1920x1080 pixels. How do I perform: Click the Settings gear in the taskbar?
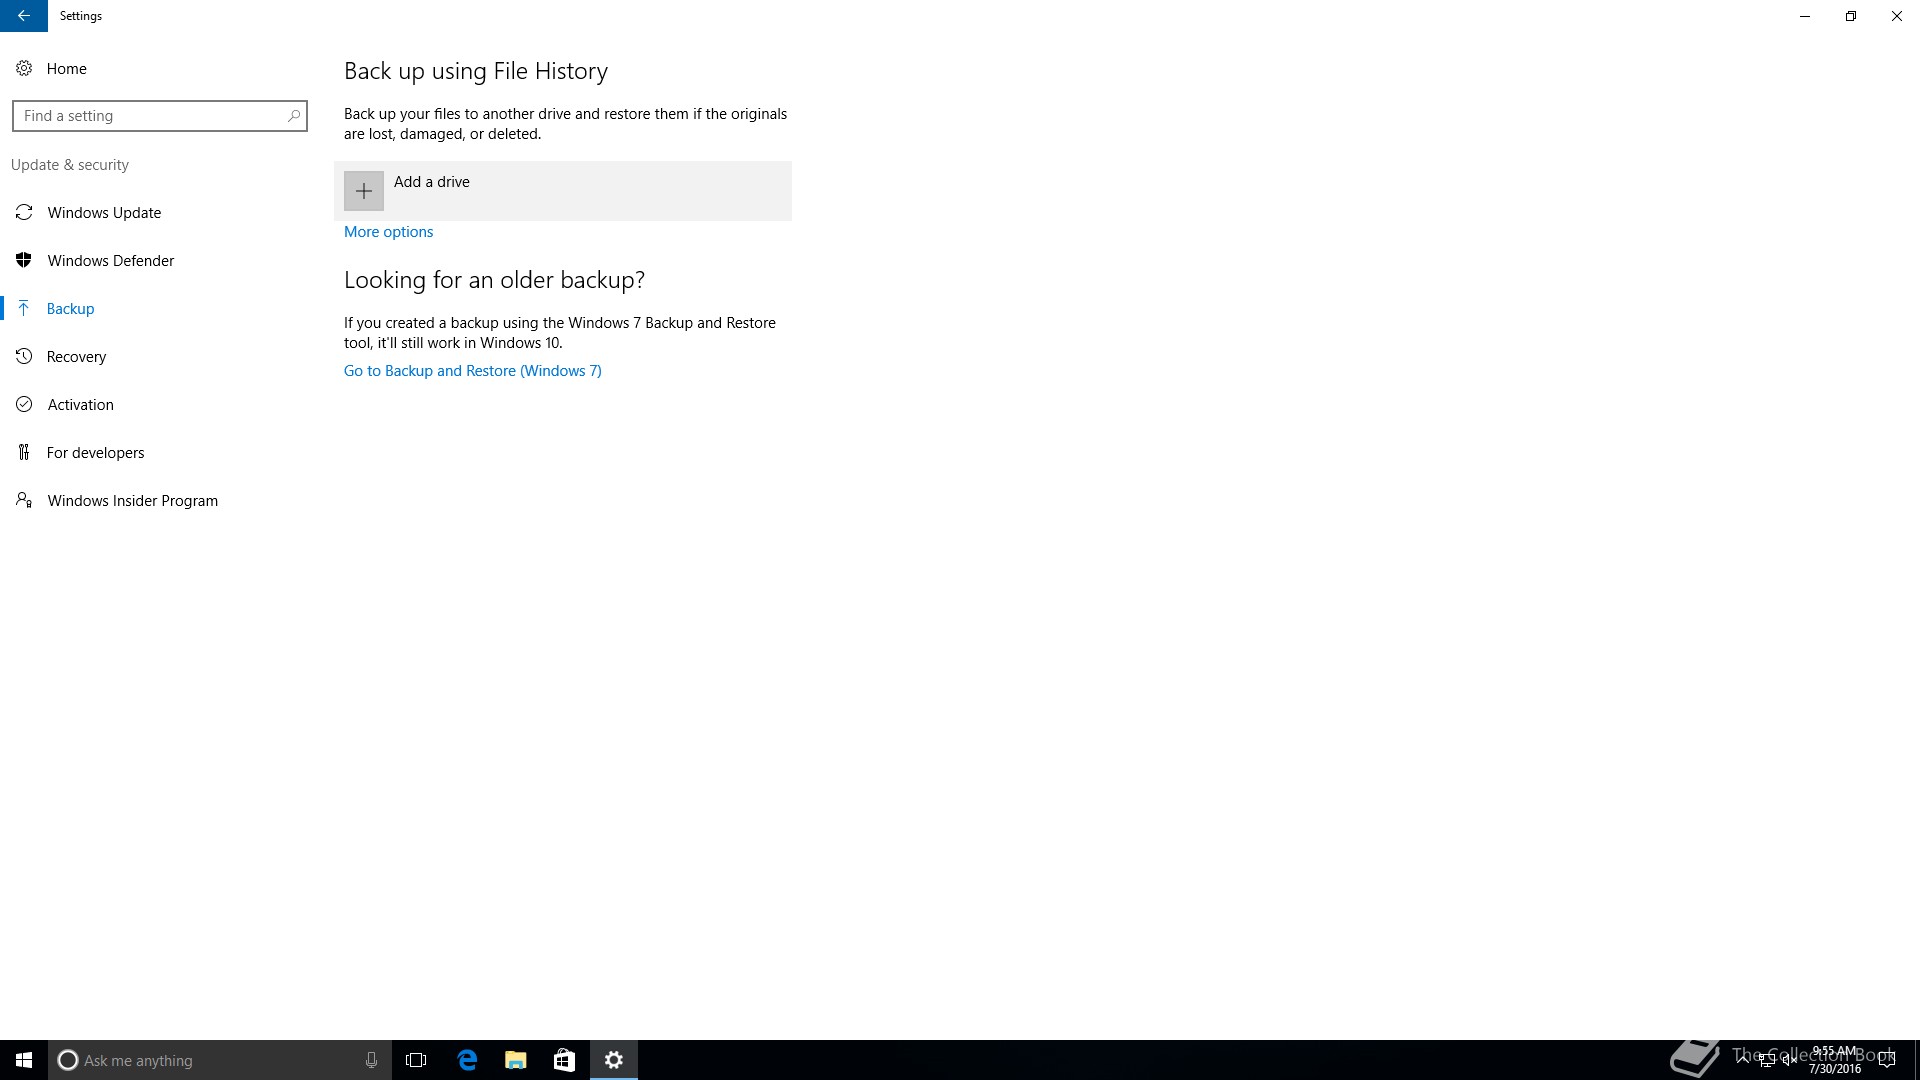(614, 1060)
